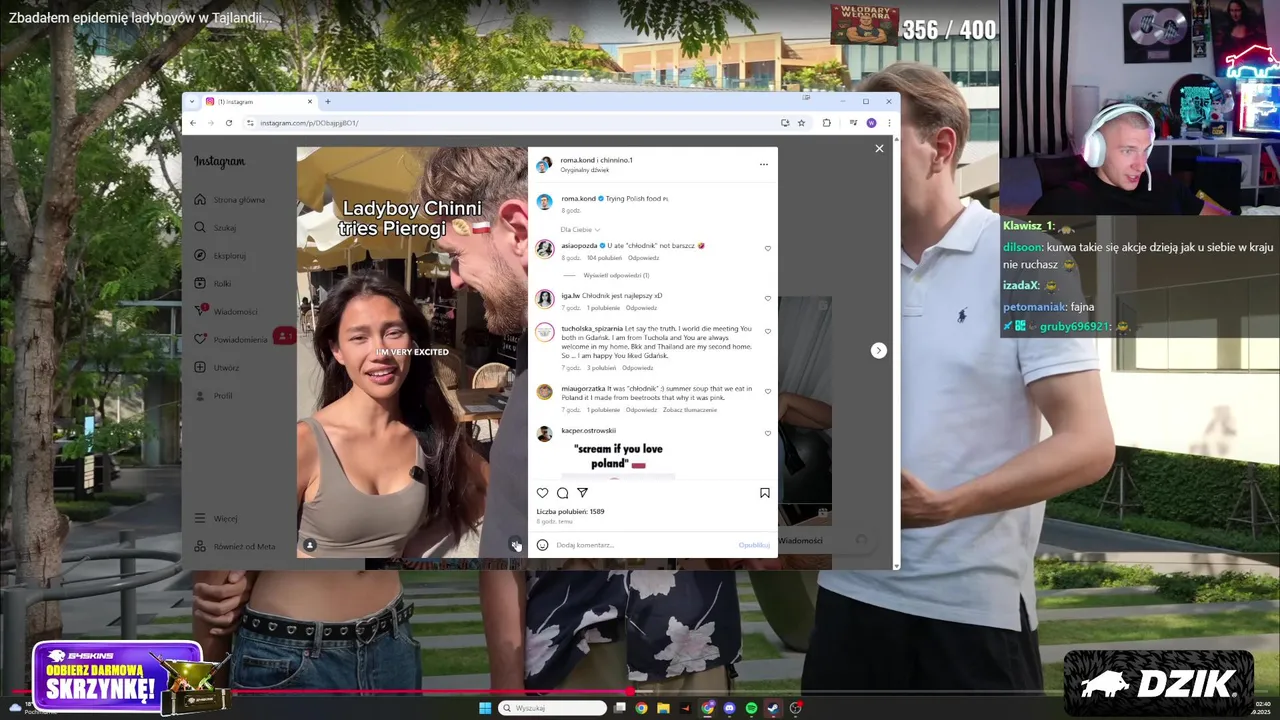This screenshot has height=720, width=1280.
Task: Like kacper.ostrowskii's comment heart
Action: (768, 433)
